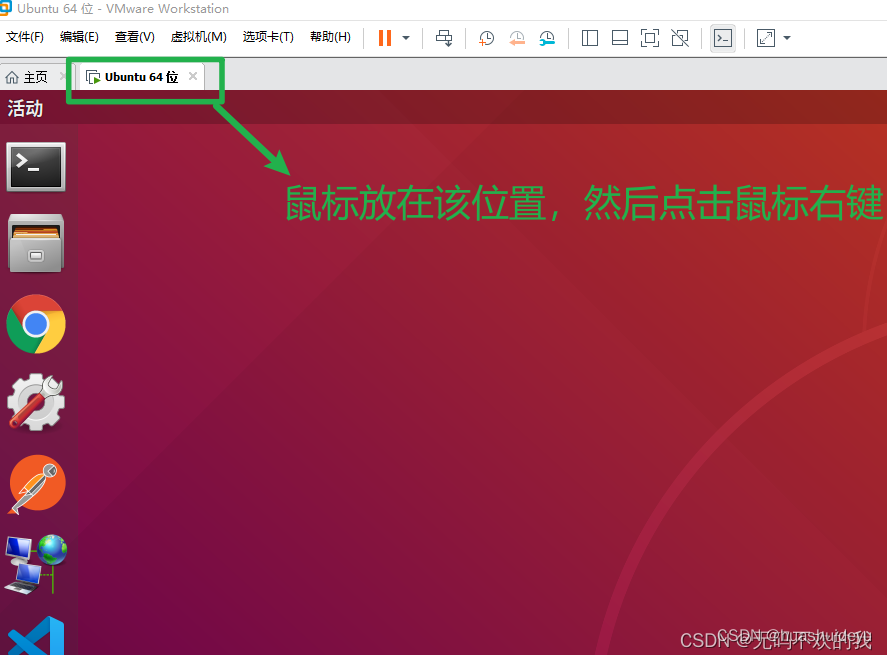The width and height of the screenshot is (887, 655).
Task: Open the suspend button dropdown arrow
Action: 405,38
